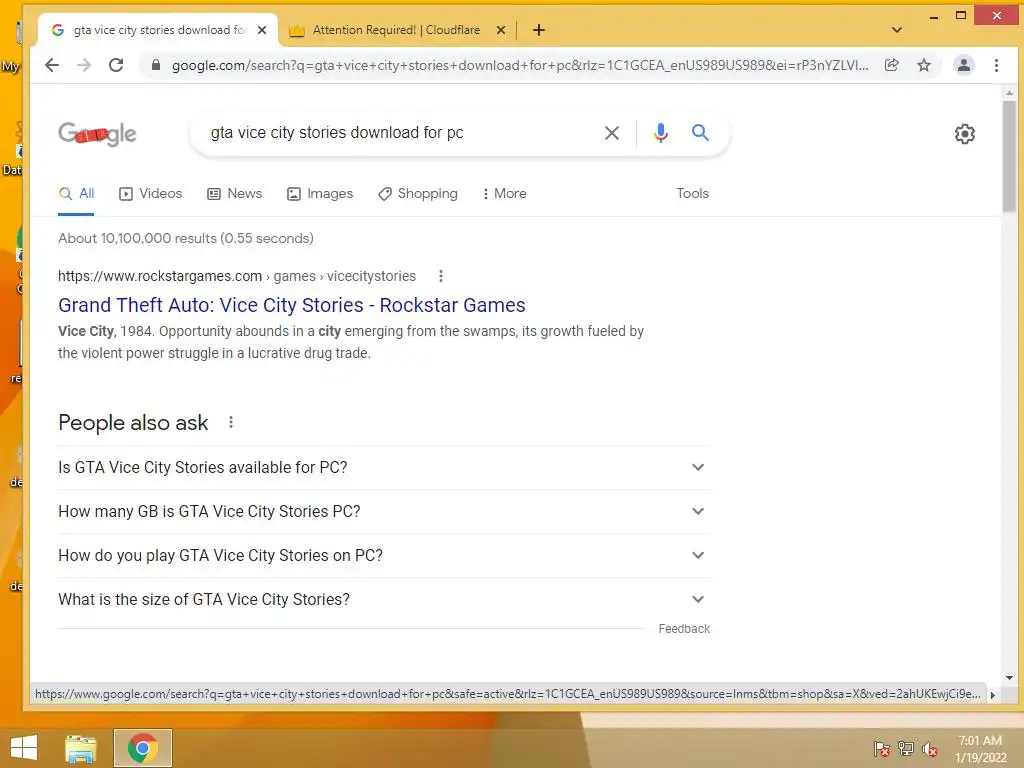Screen dimensions: 1024x768
Task: Open the search Tools options
Action: pyautogui.click(x=692, y=193)
